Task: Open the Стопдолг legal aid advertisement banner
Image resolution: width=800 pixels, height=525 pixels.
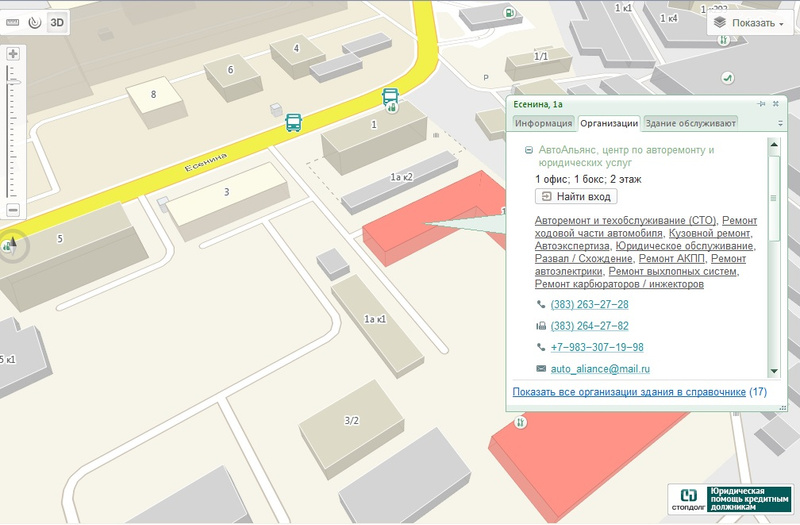Action: point(731,498)
